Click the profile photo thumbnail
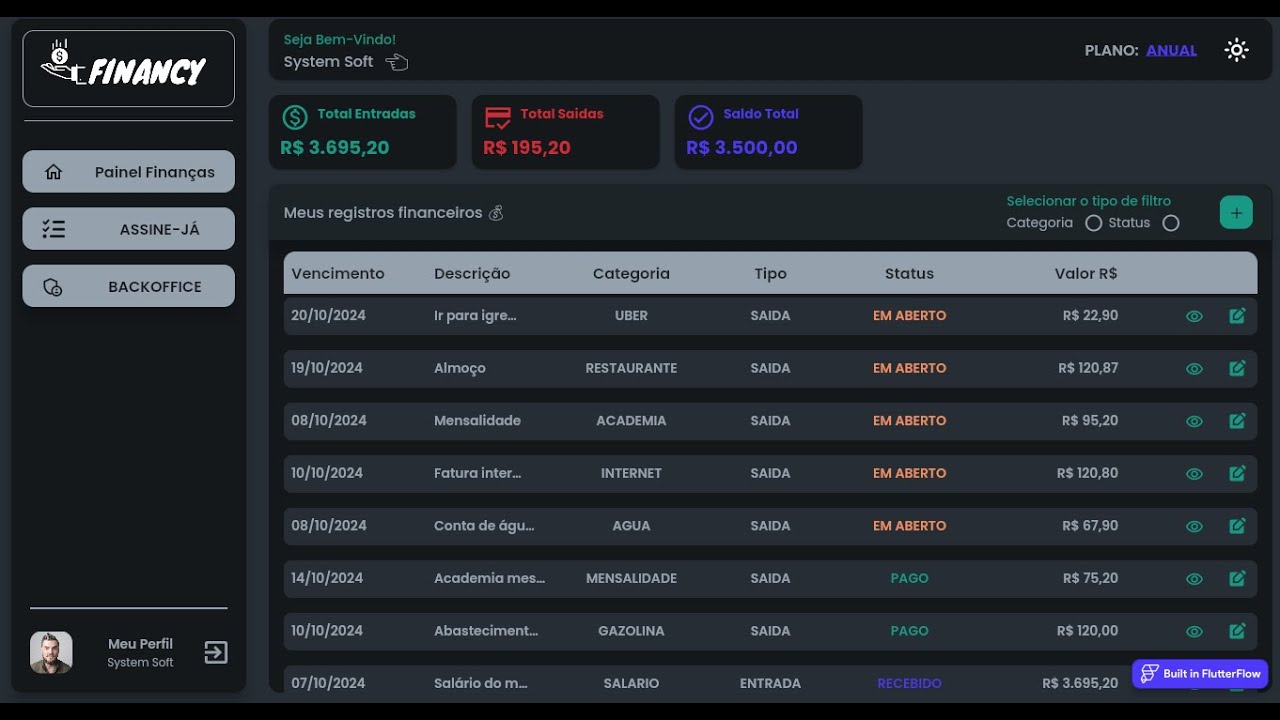1280x720 pixels. click(51, 652)
